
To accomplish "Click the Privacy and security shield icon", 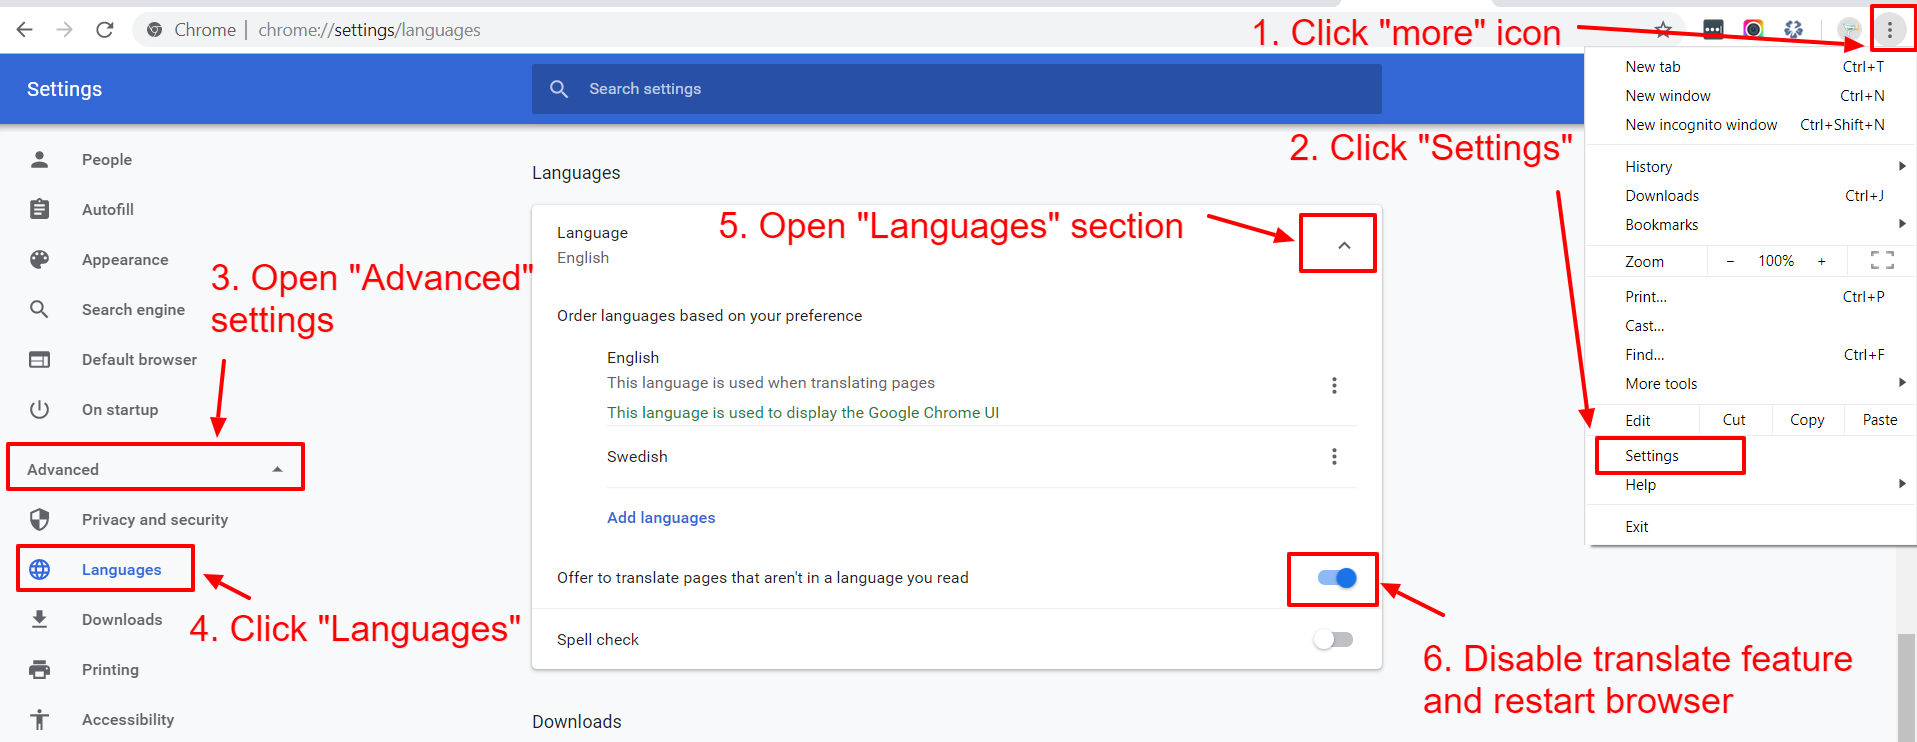I will [x=40, y=519].
